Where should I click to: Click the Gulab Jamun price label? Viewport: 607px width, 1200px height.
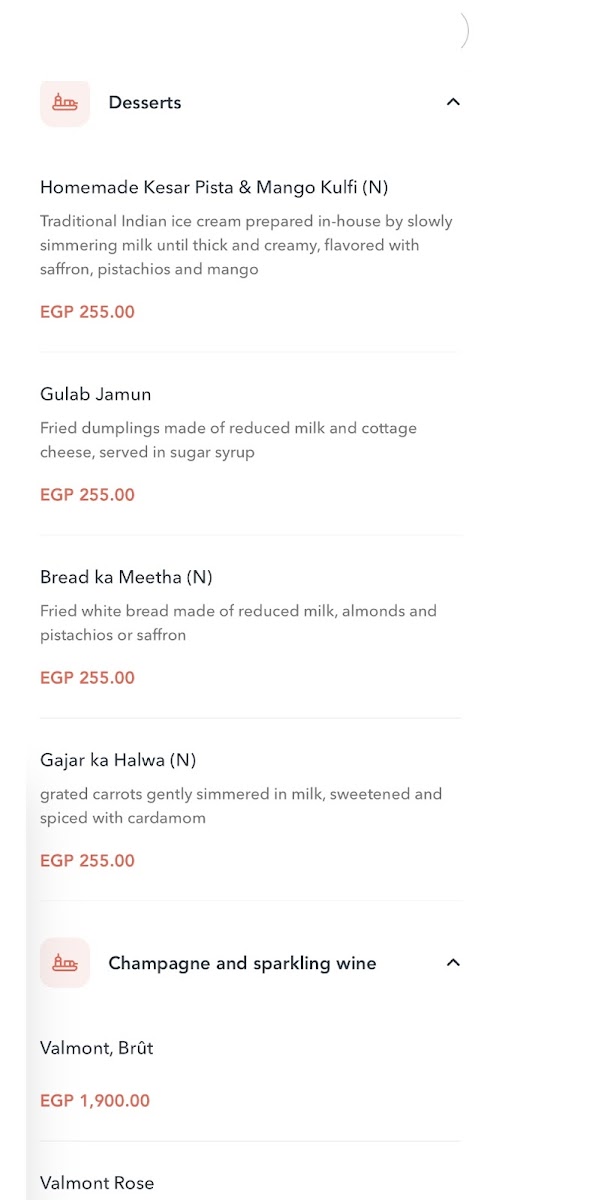(x=87, y=495)
